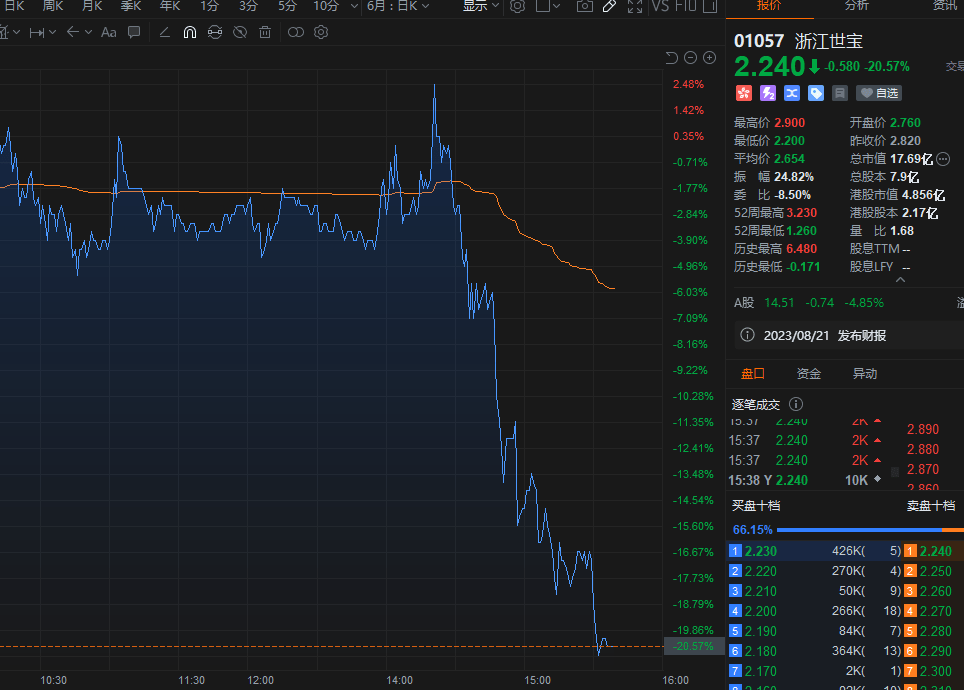Take a chart snapshot with camera icon
The image size is (964, 690).
tap(585, 6)
